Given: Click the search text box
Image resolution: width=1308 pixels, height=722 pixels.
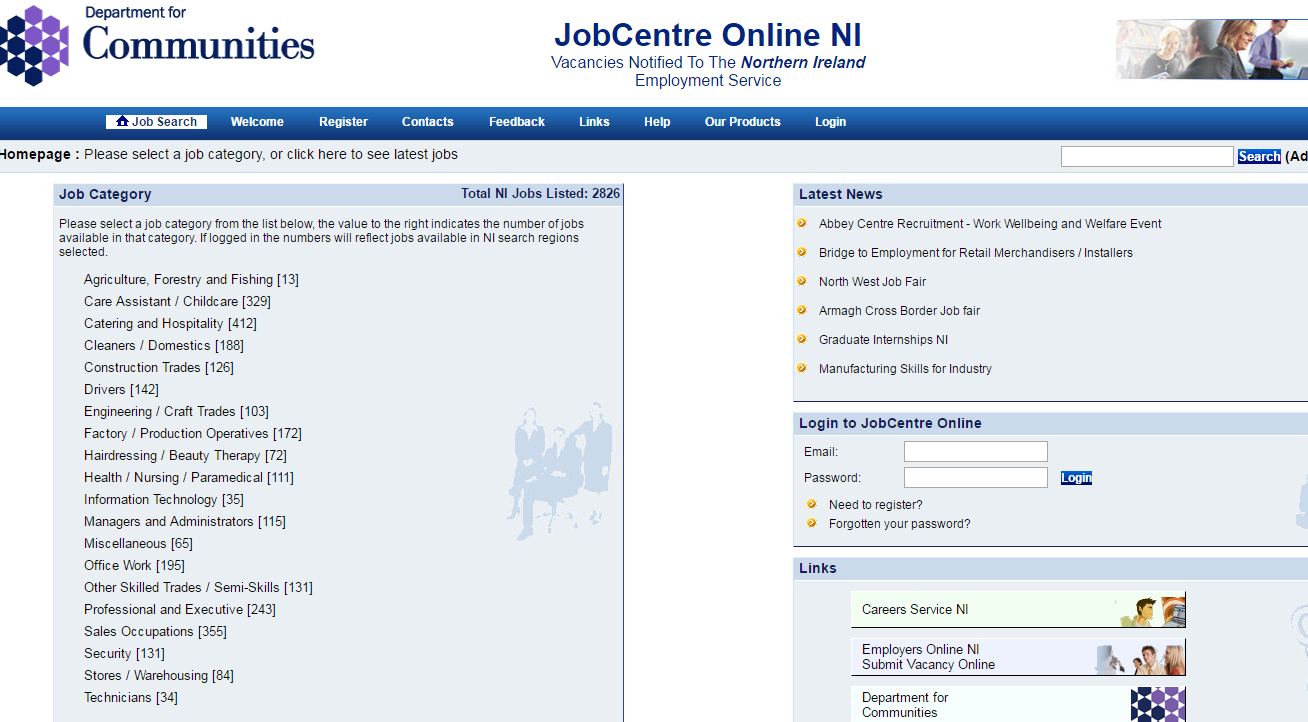Looking at the screenshot, I should click(1147, 156).
